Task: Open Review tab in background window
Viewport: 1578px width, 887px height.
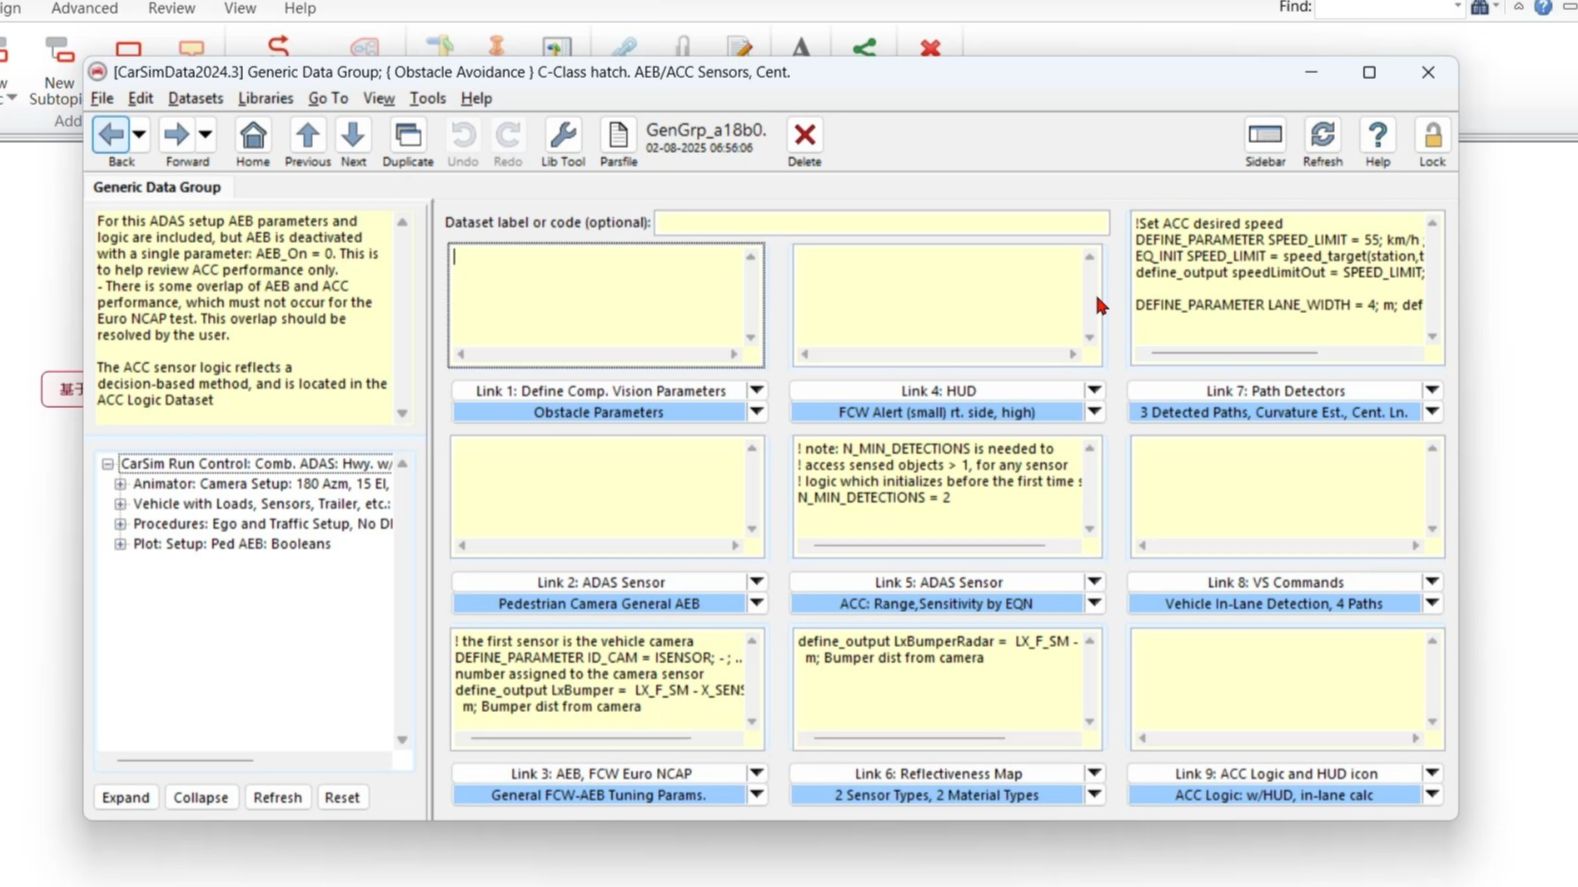Action: point(172,8)
